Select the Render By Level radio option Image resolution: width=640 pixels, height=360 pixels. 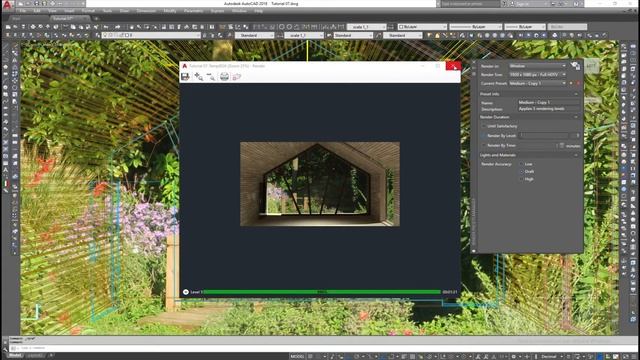pyautogui.click(x=484, y=136)
